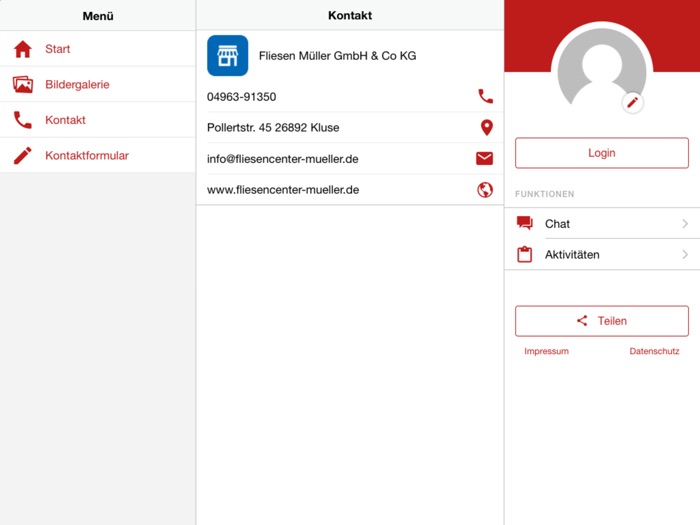This screenshot has width=700, height=525.
Task: Tap the edit pencil on profile avatar
Action: pos(632,103)
